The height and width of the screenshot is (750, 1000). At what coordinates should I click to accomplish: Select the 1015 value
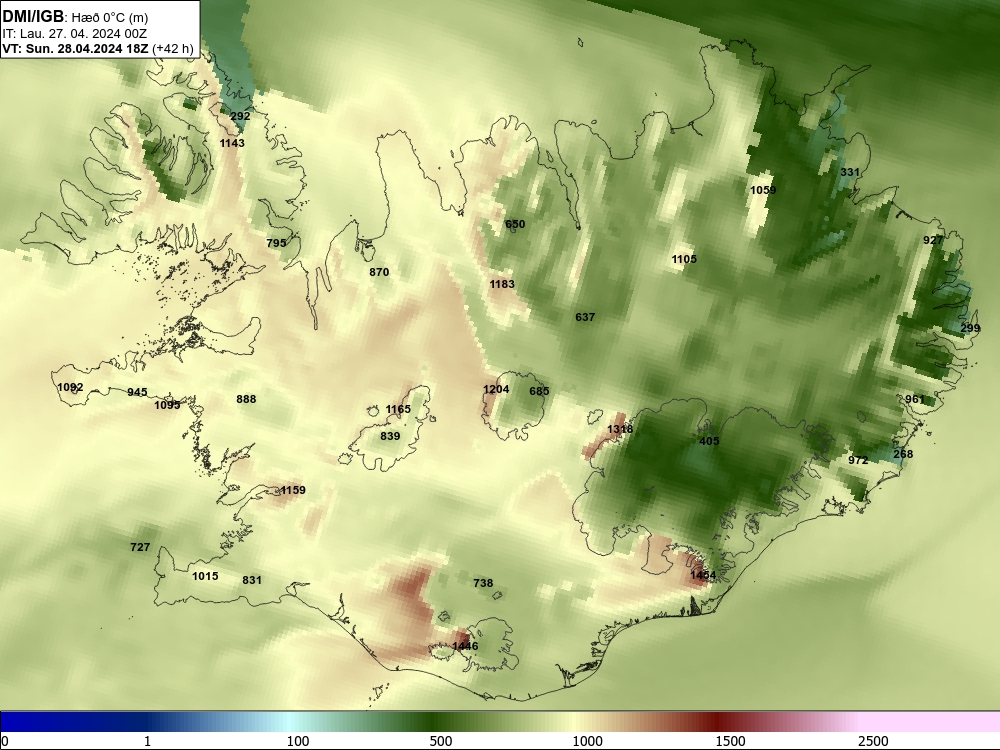[205, 576]
